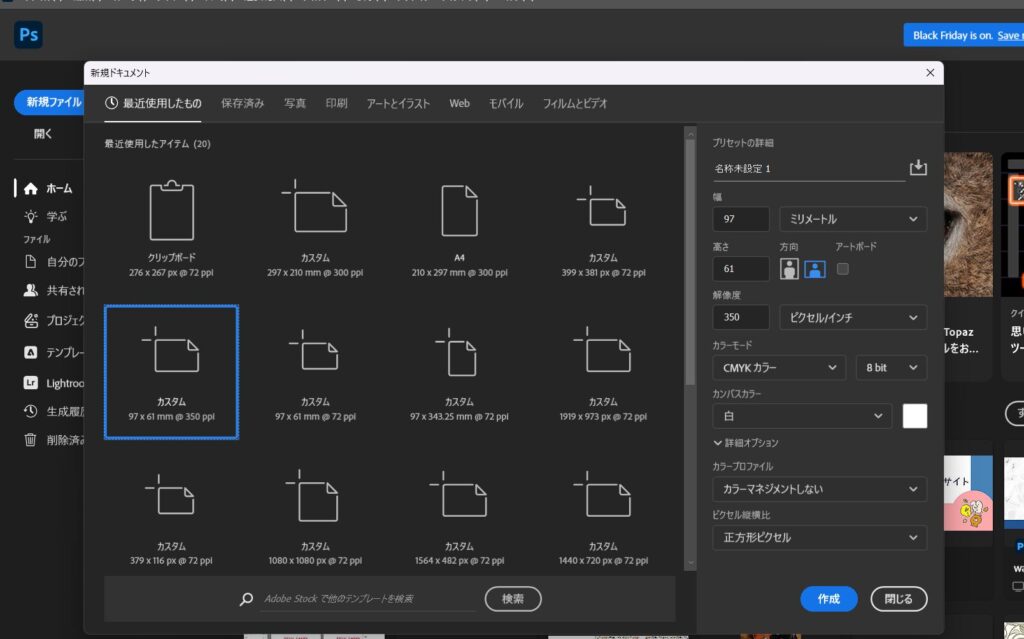Select portrait orientation icon
The height and width of the screenshot is (639, 1024).
pos(790,269)
